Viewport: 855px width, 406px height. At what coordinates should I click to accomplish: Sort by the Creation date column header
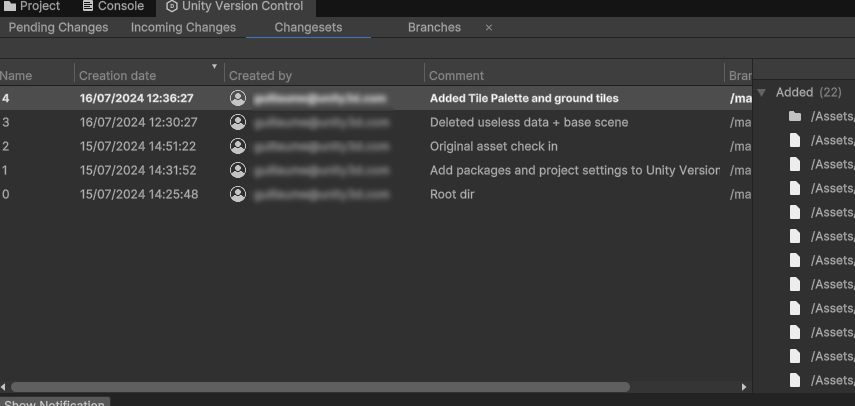(x=117, y=76)
